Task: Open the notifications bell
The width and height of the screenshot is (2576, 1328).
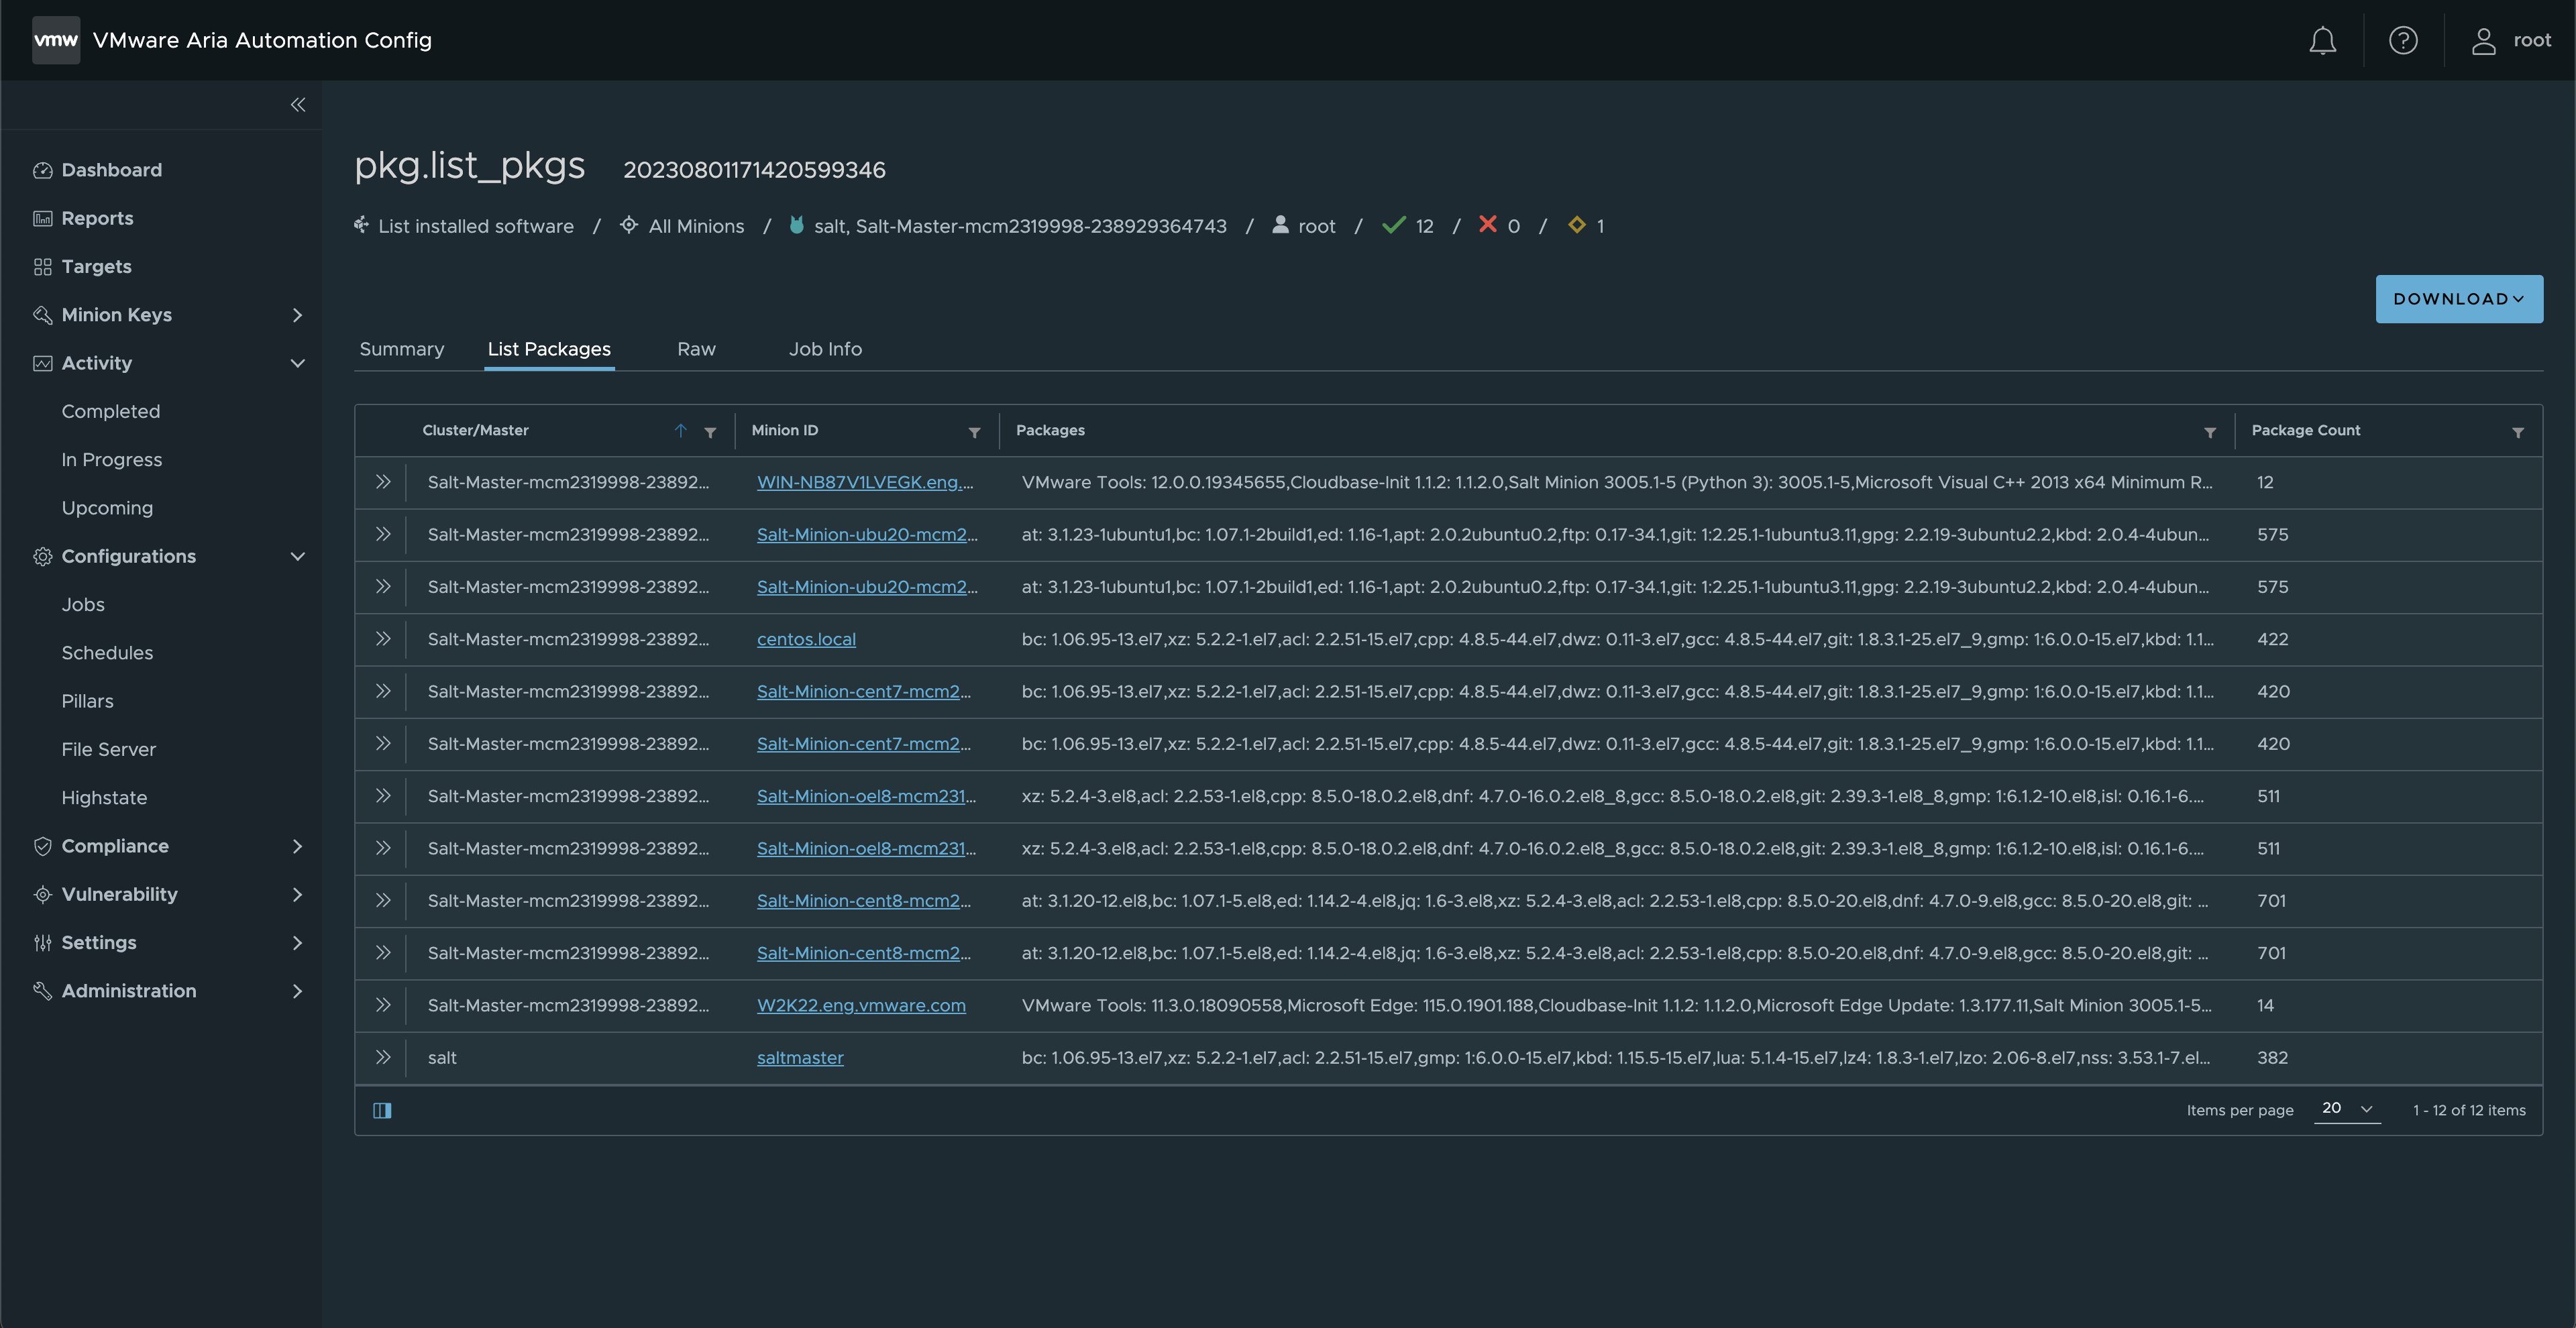Action: click(2322, 40)
